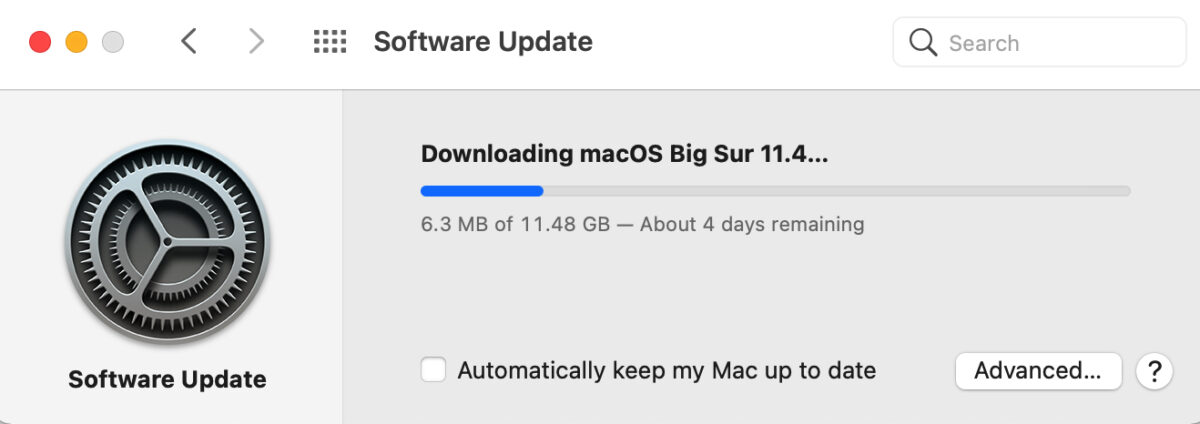1200x424 pixels.
Task: Go back using the left chevron
Action: [x=189, y=42]
